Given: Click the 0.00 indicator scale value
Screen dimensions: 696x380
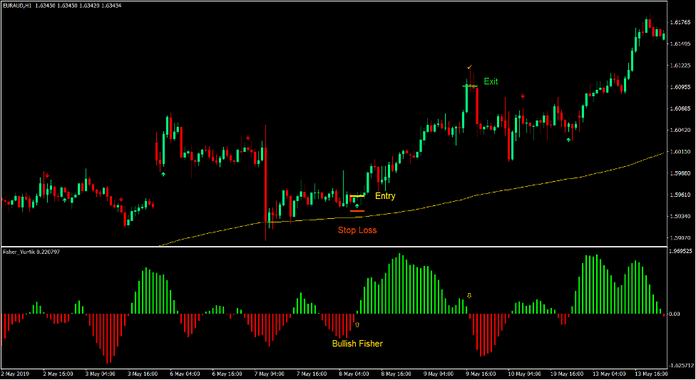Looking at the screenshot, I should (674, 314).
